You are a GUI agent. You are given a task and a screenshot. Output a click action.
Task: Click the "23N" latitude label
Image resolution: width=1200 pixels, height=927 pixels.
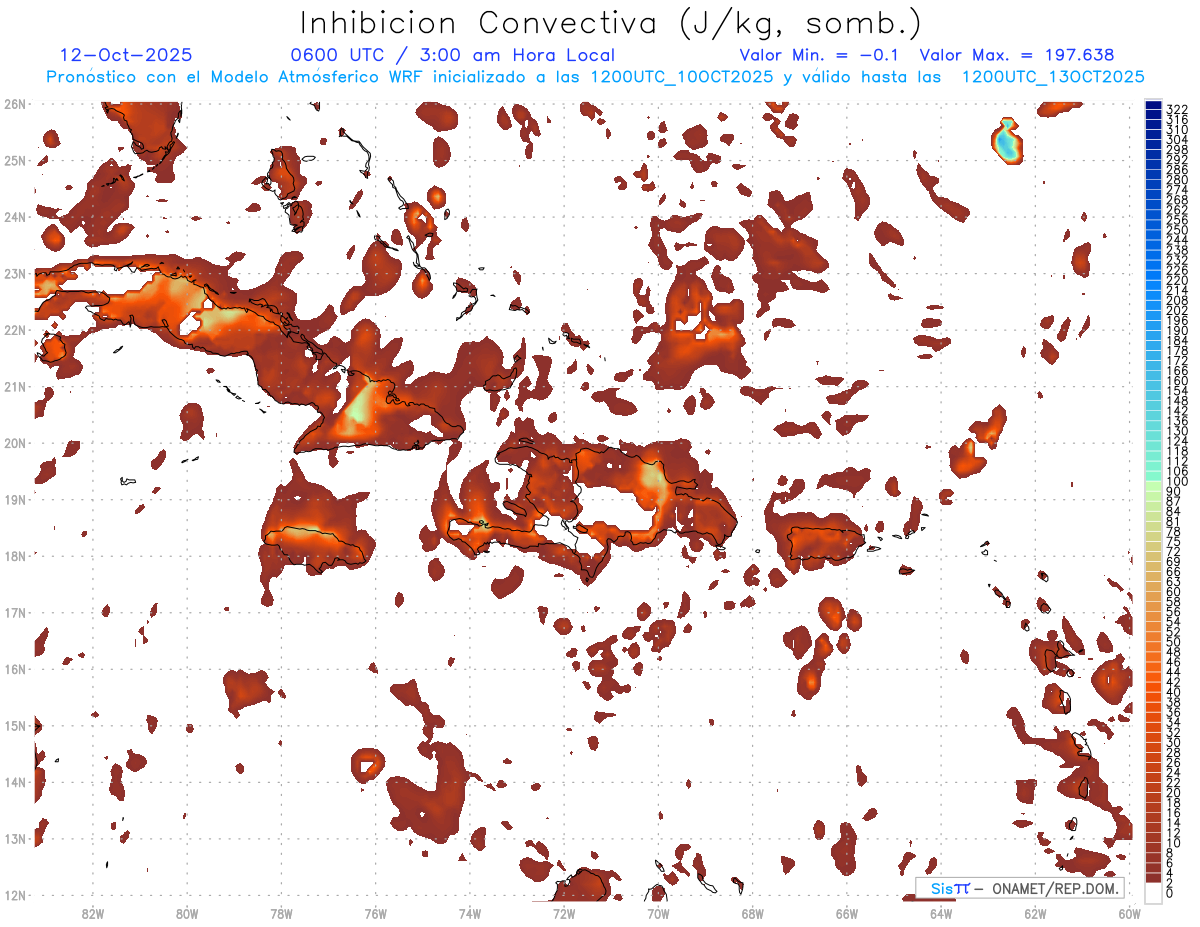15,273
